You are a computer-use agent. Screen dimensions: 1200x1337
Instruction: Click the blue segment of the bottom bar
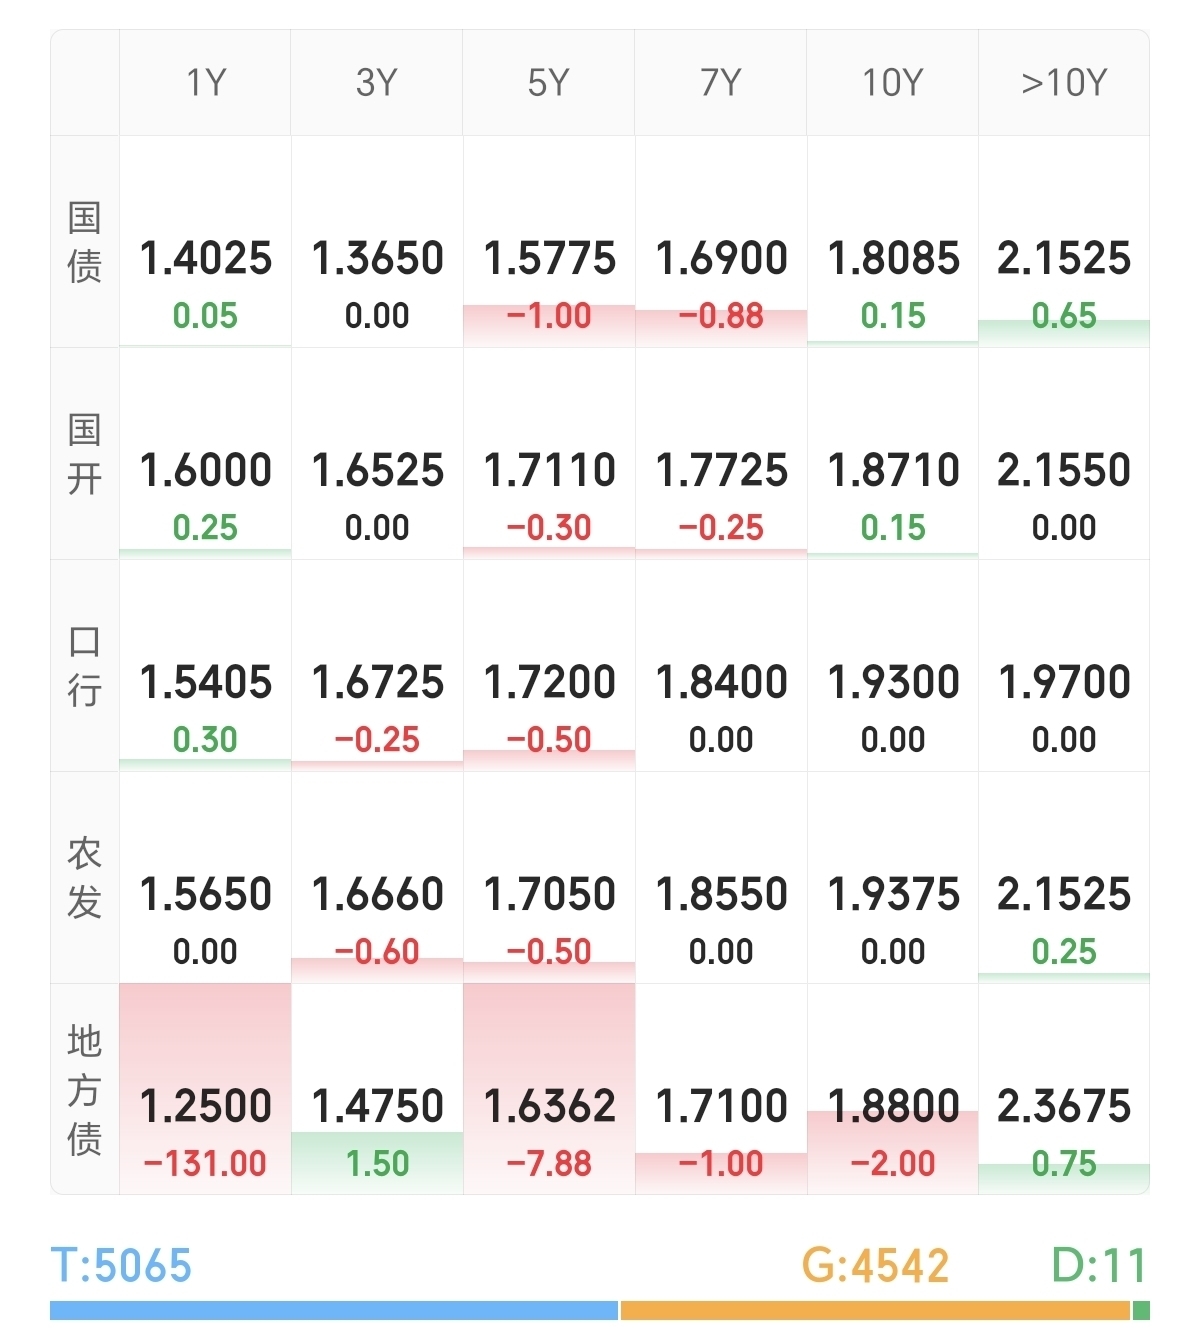pyautogui.click(x=334, y=1310)
